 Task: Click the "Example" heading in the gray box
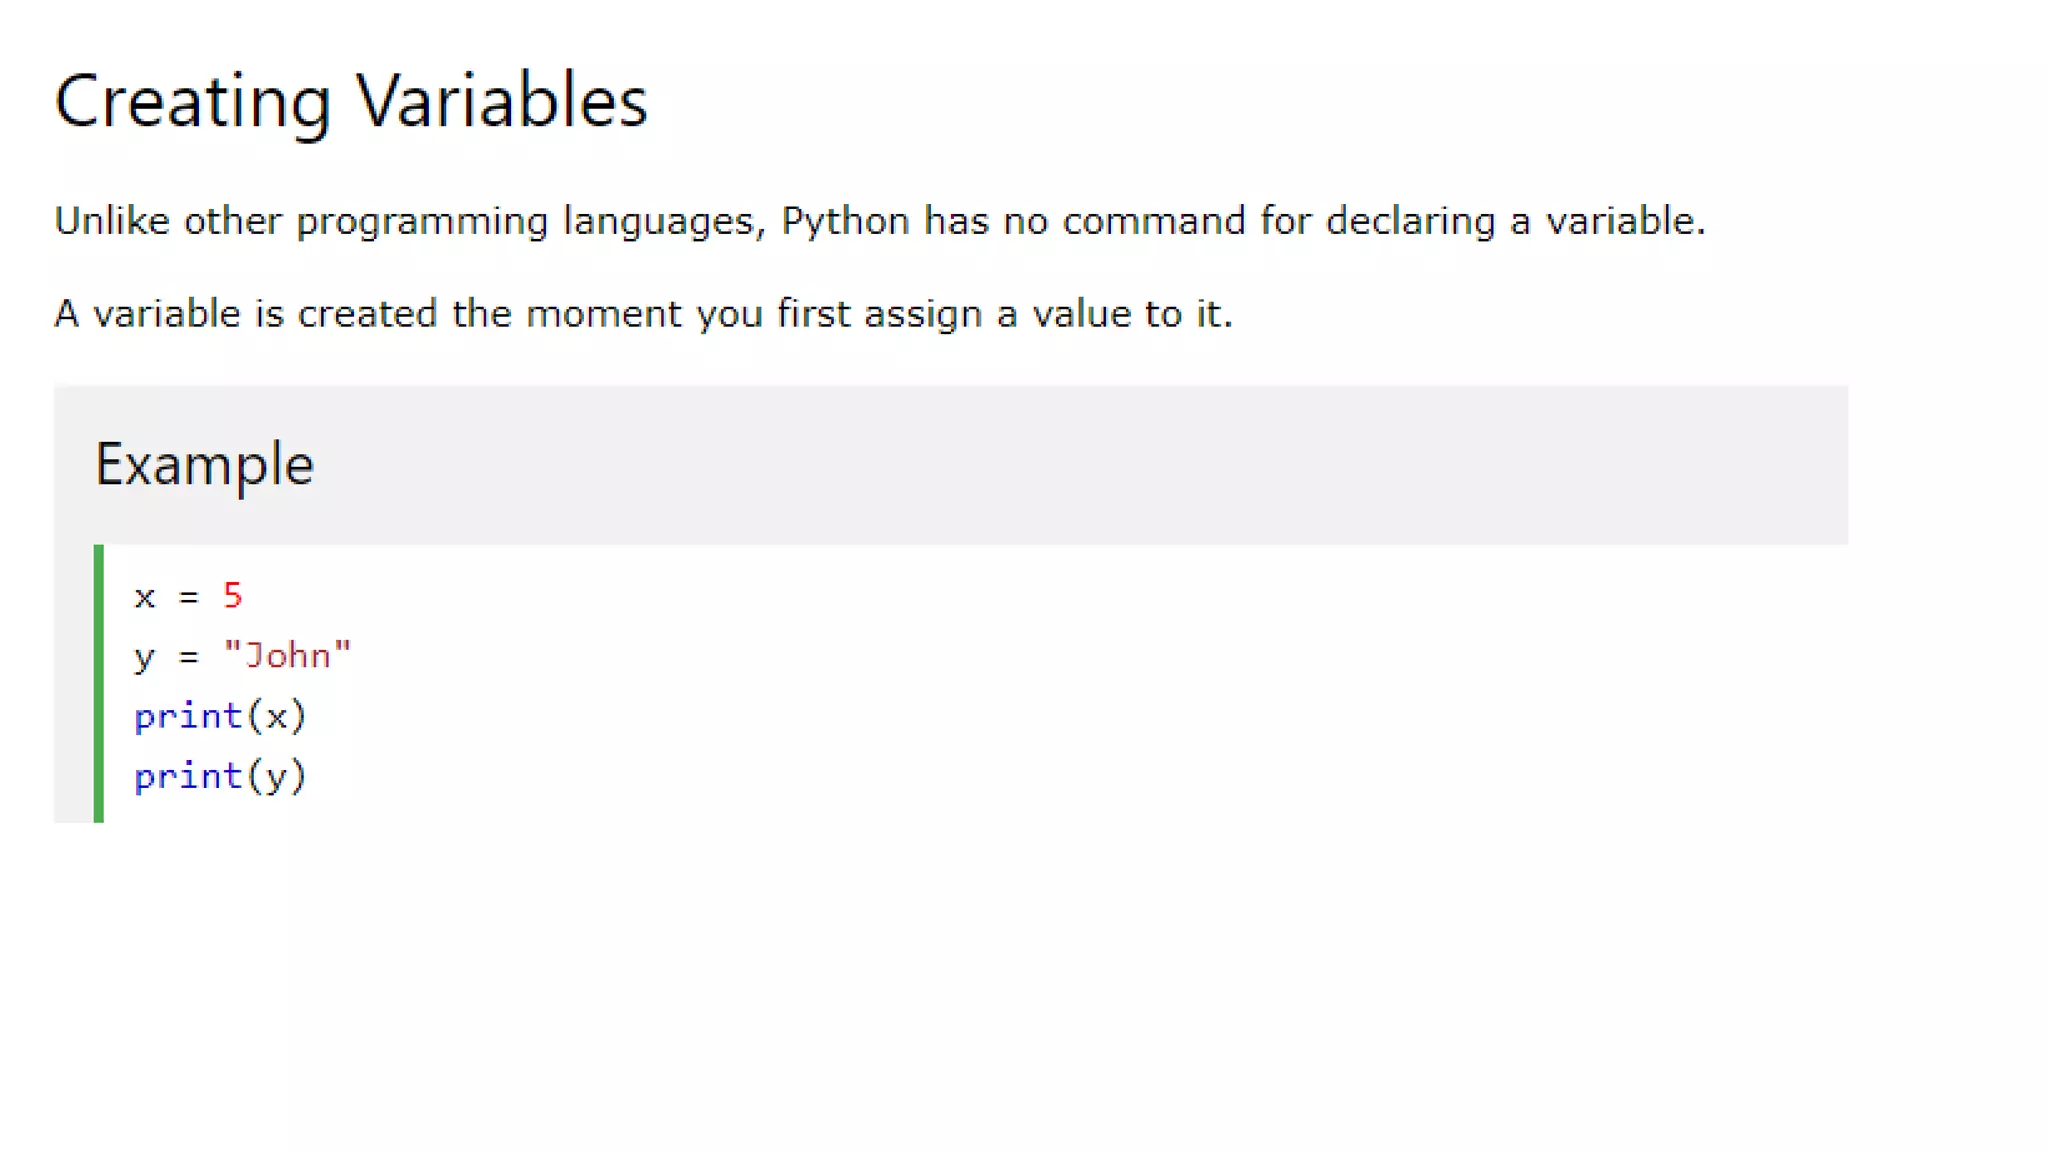click(x=205, y=464)
